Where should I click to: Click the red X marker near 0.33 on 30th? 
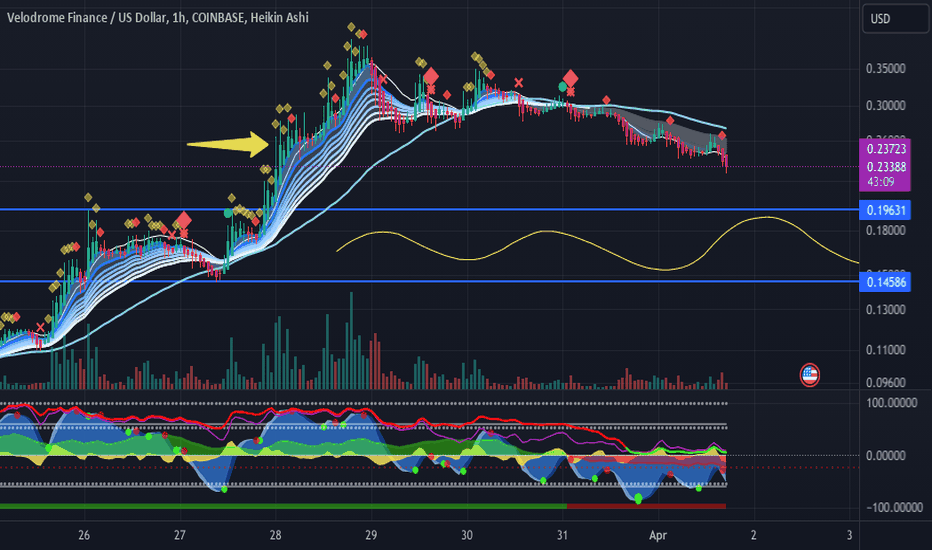(x=519, y=83)
